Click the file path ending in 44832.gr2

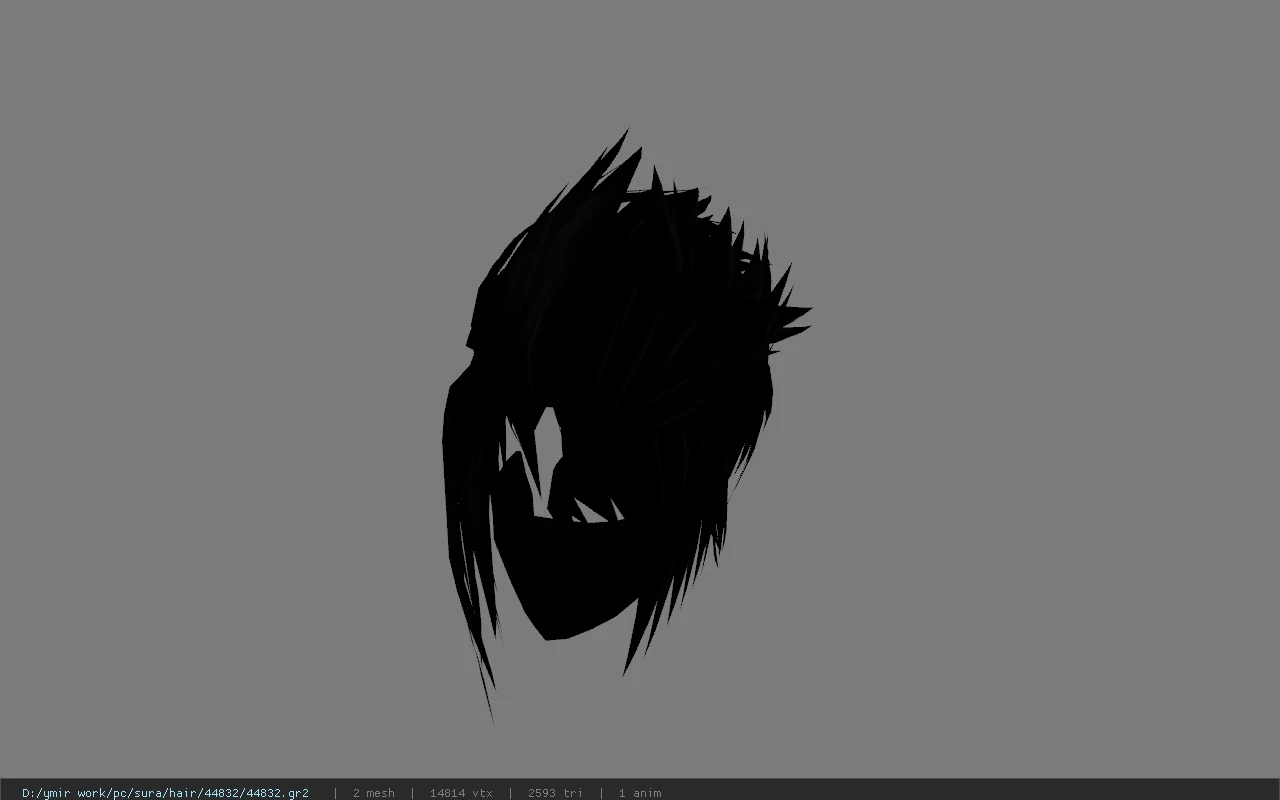point(165,793)
